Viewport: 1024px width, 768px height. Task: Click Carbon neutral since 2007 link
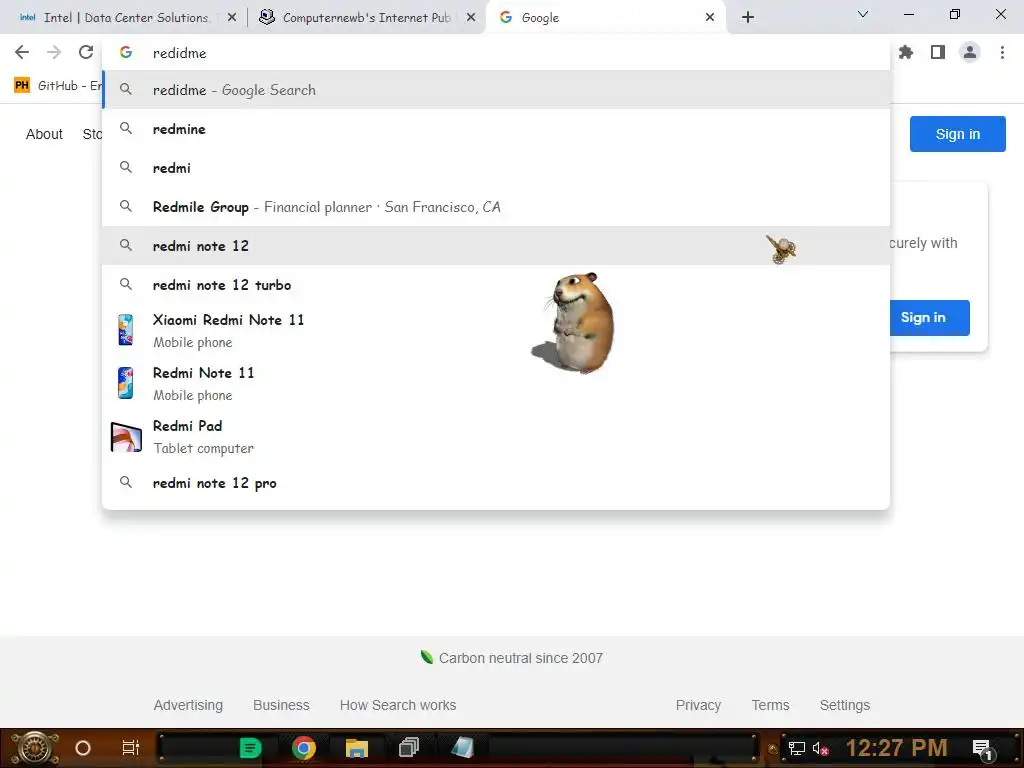512,658
